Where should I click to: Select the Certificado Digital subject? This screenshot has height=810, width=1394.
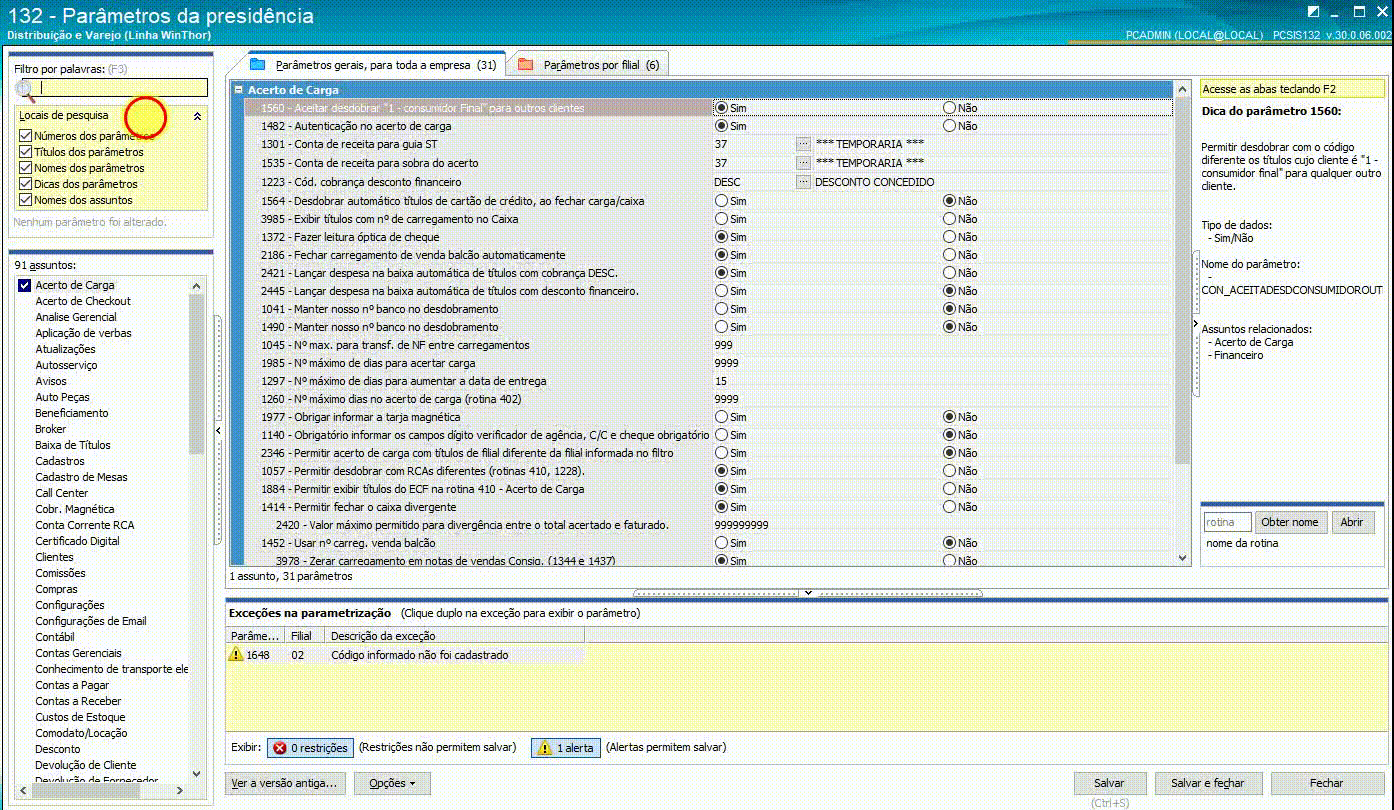(77, 541)
